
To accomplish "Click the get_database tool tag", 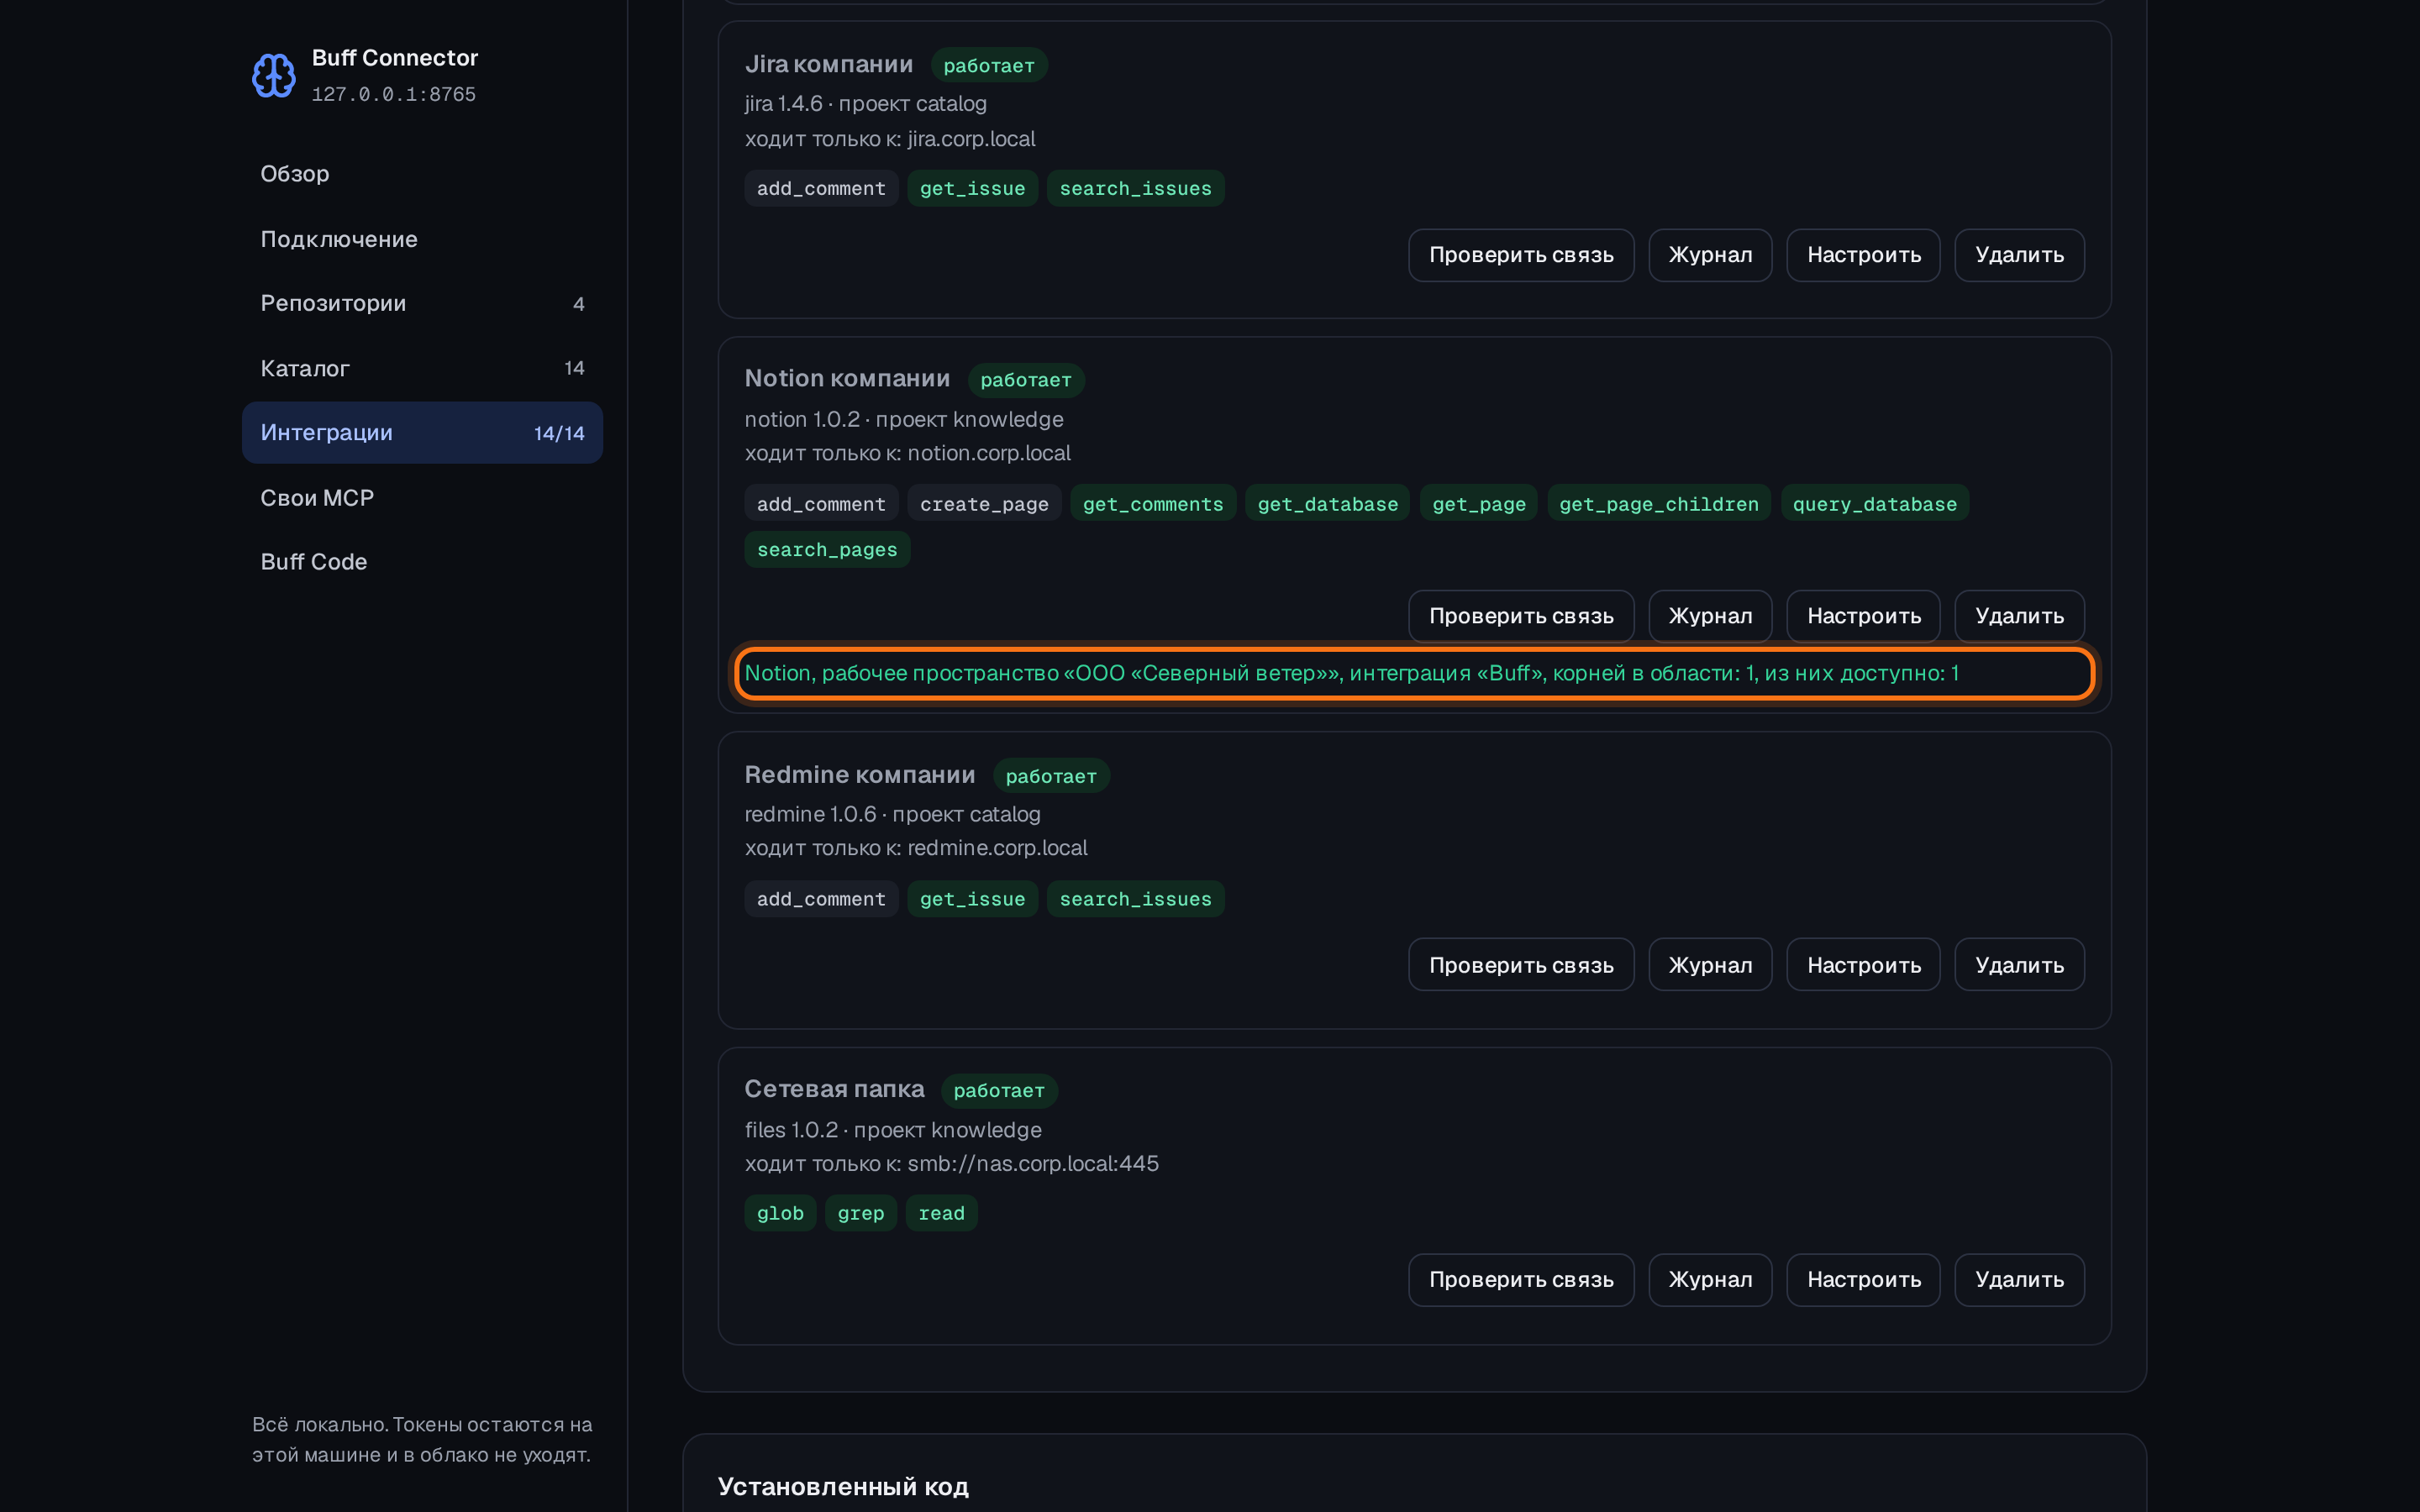I will 1328,504.
